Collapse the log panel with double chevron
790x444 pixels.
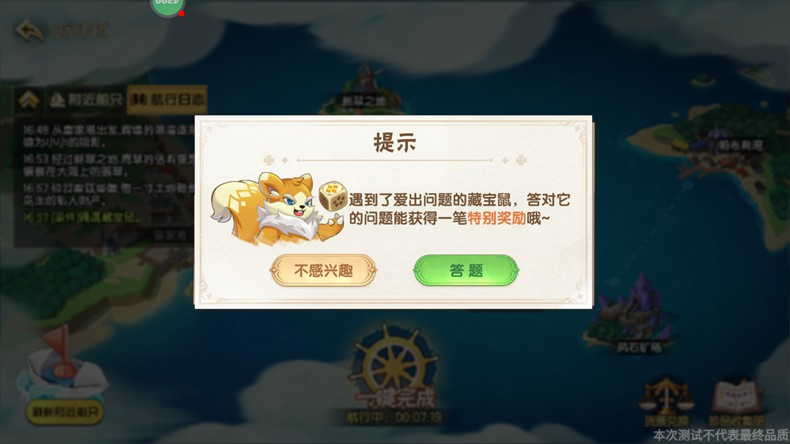[29, 100]
